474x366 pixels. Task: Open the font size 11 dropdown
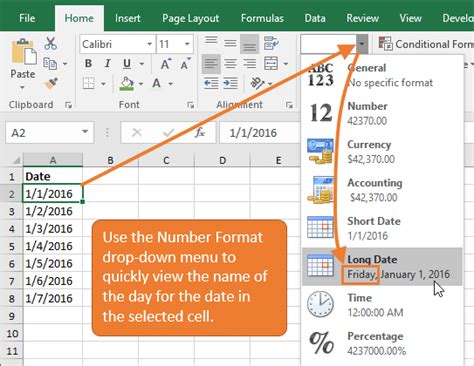[x=187, y=44]
